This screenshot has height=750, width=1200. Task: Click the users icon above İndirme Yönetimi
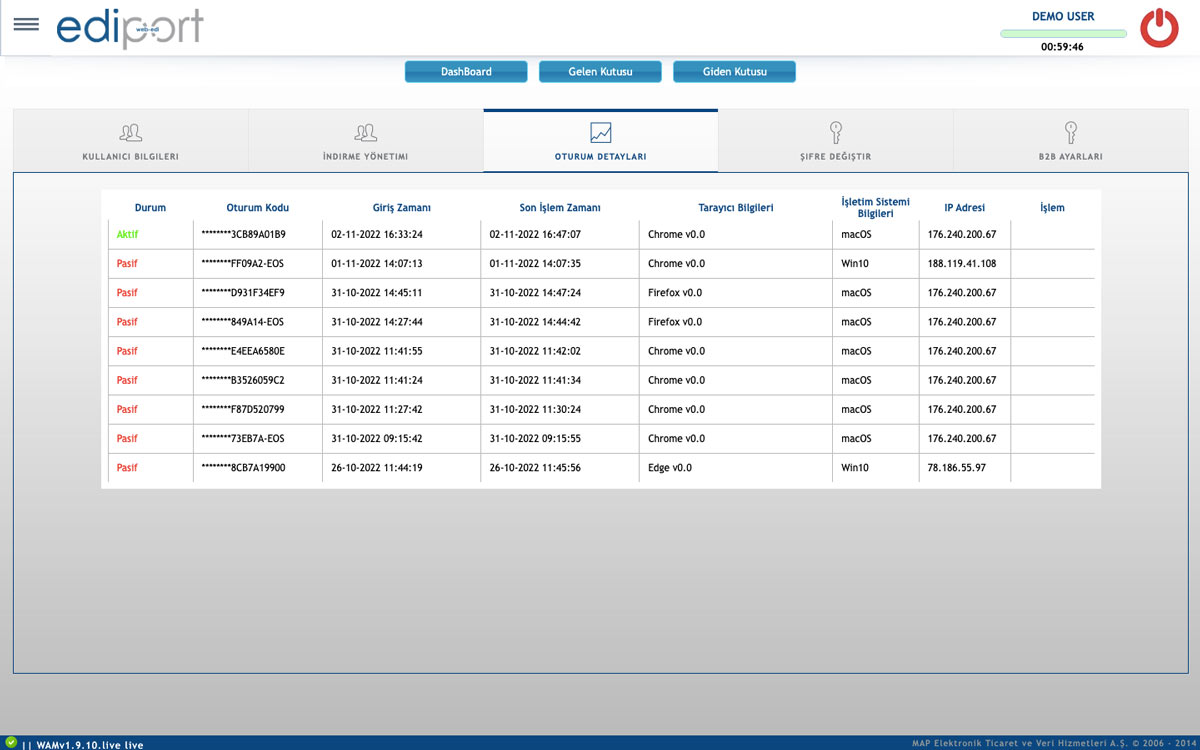[x=365, y=132]
